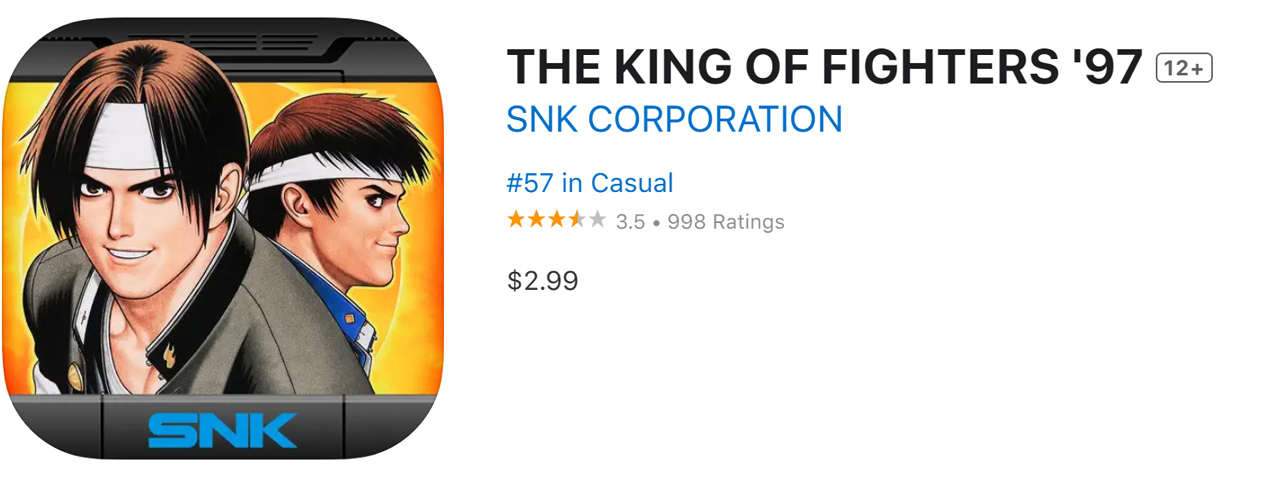Click the gray fifth rating star
Image resolution: width=1280 pixels, height=477 pixels.
(597, 220)
